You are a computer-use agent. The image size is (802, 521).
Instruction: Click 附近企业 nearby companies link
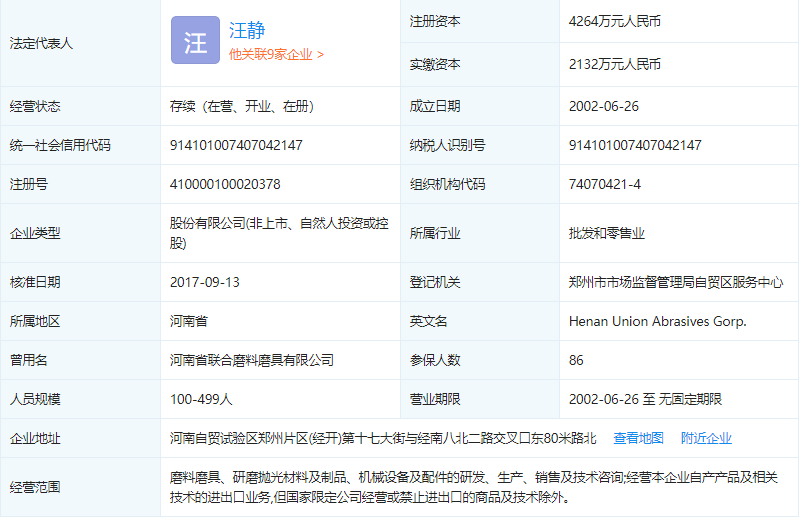706,438
